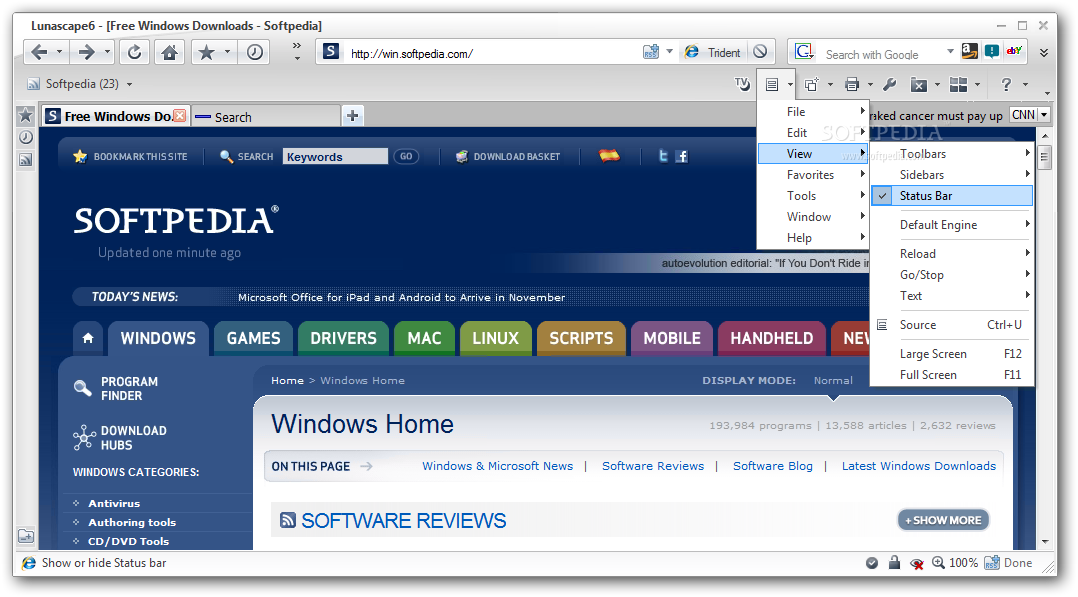Click the Amazon search engine icon
Screen dimensions: 1078x597
[969, 51]
